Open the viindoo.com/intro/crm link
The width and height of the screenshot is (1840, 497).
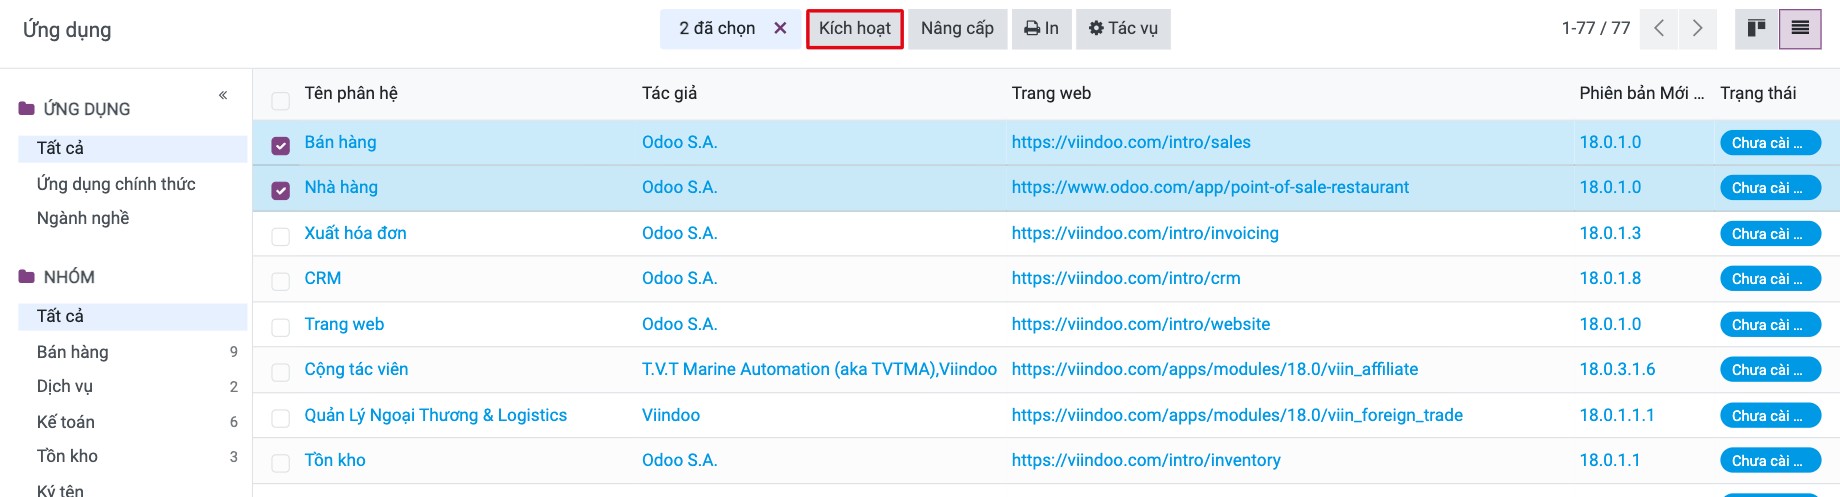(x=1126, y=278)
